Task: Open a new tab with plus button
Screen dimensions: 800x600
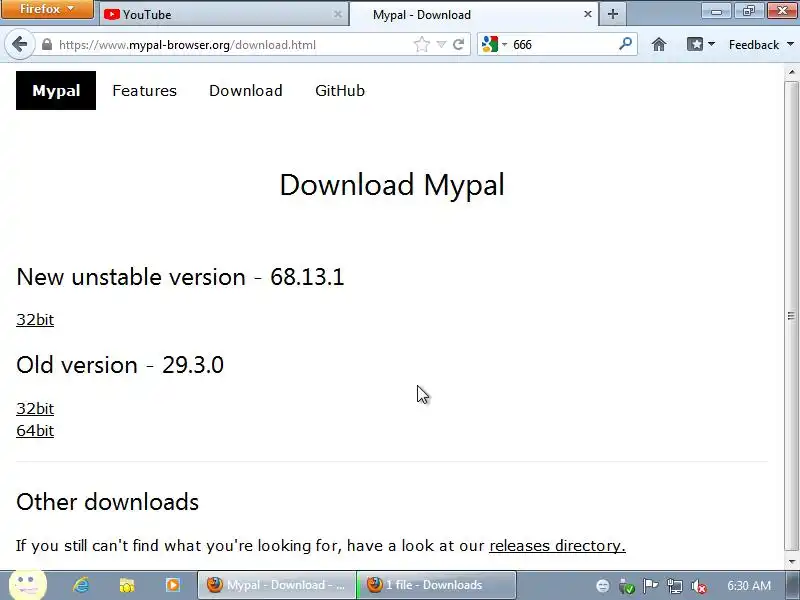Action: (x=613, y=14)
